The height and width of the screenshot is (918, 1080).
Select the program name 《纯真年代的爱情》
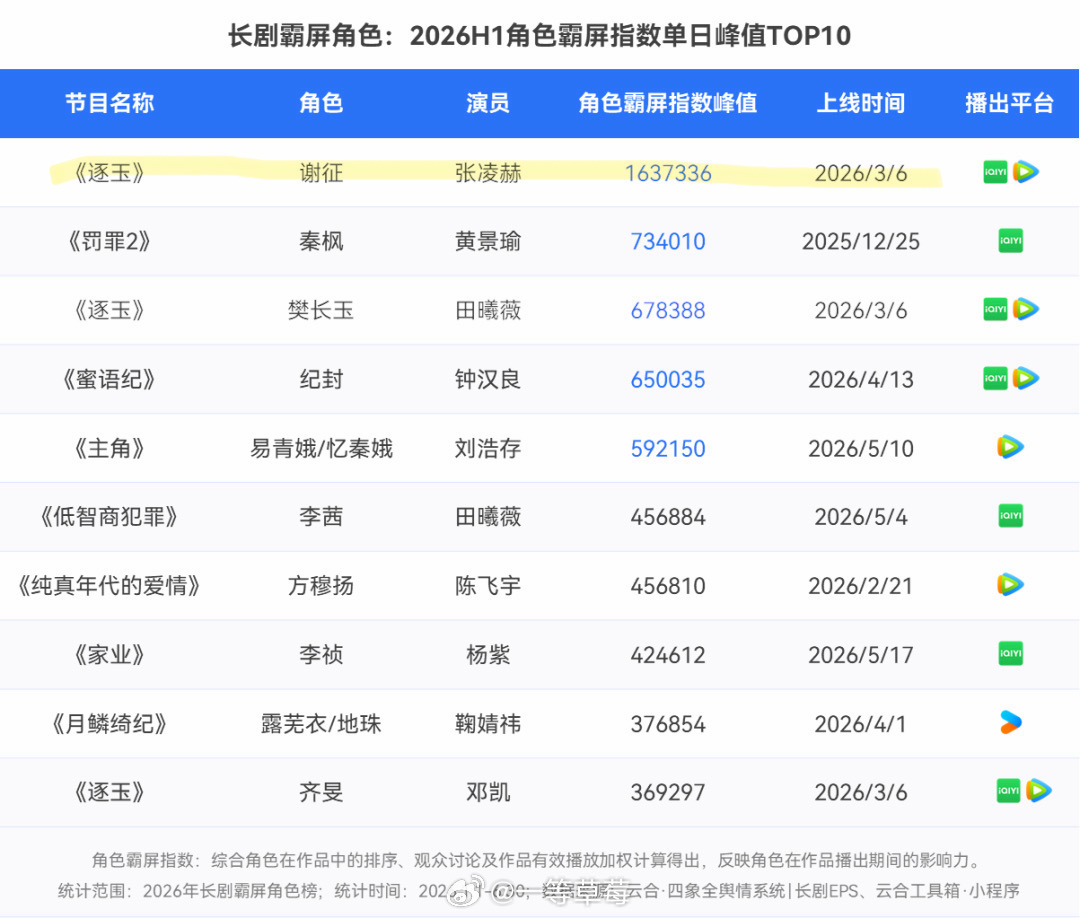coord(110,585)
